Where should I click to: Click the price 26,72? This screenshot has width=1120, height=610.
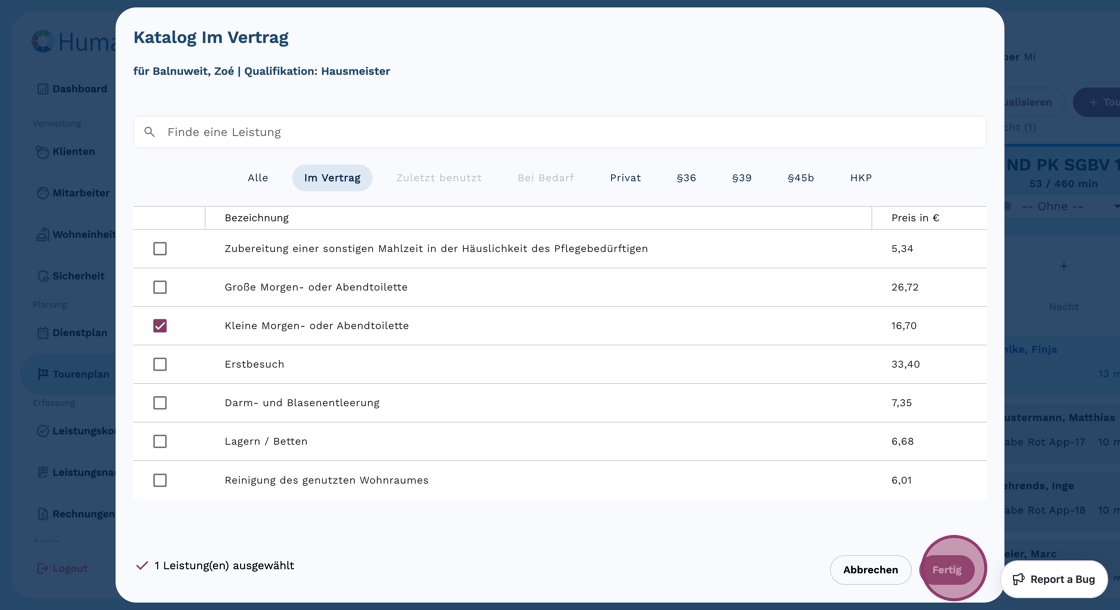click(905, 287)
